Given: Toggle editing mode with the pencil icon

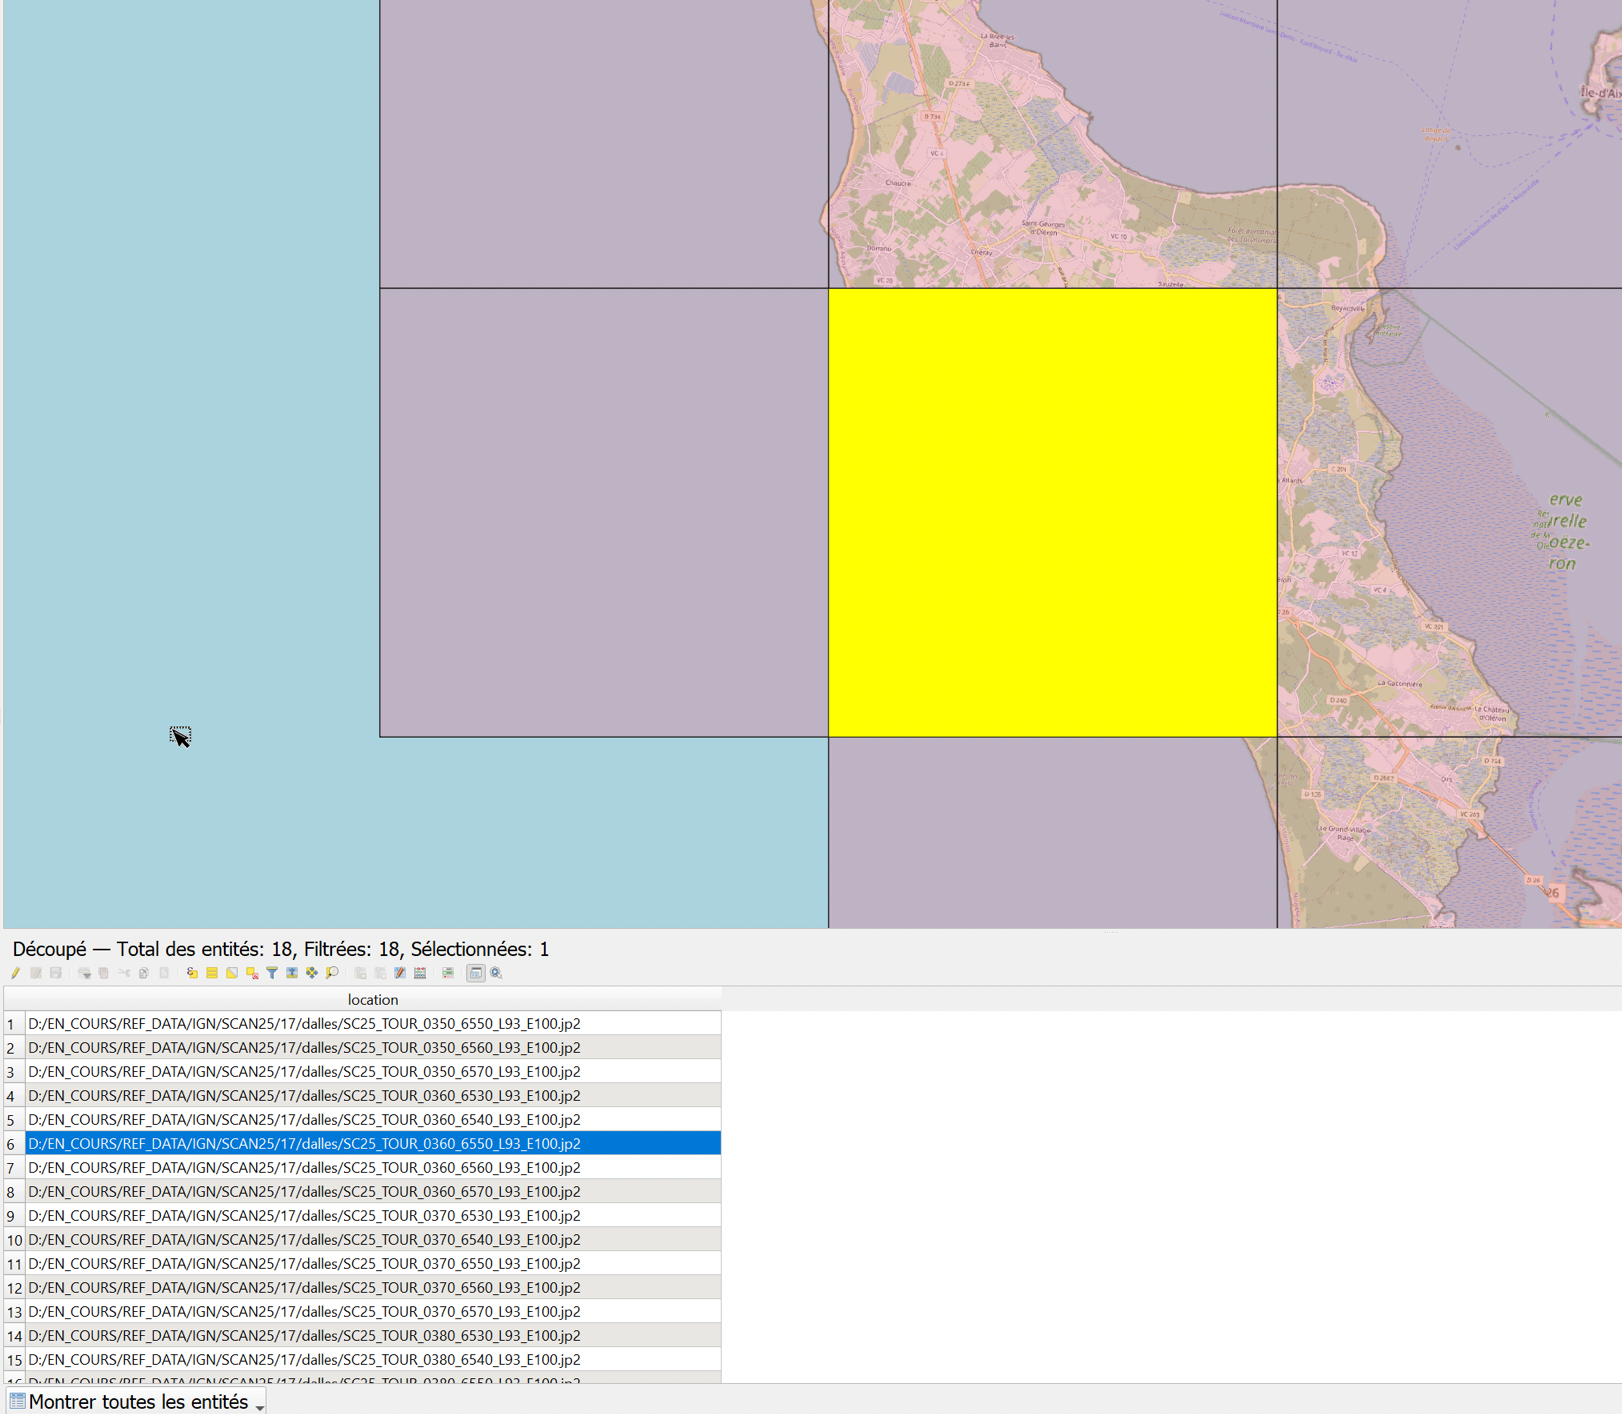Looking at the screenshot, I should click(16, 973).
